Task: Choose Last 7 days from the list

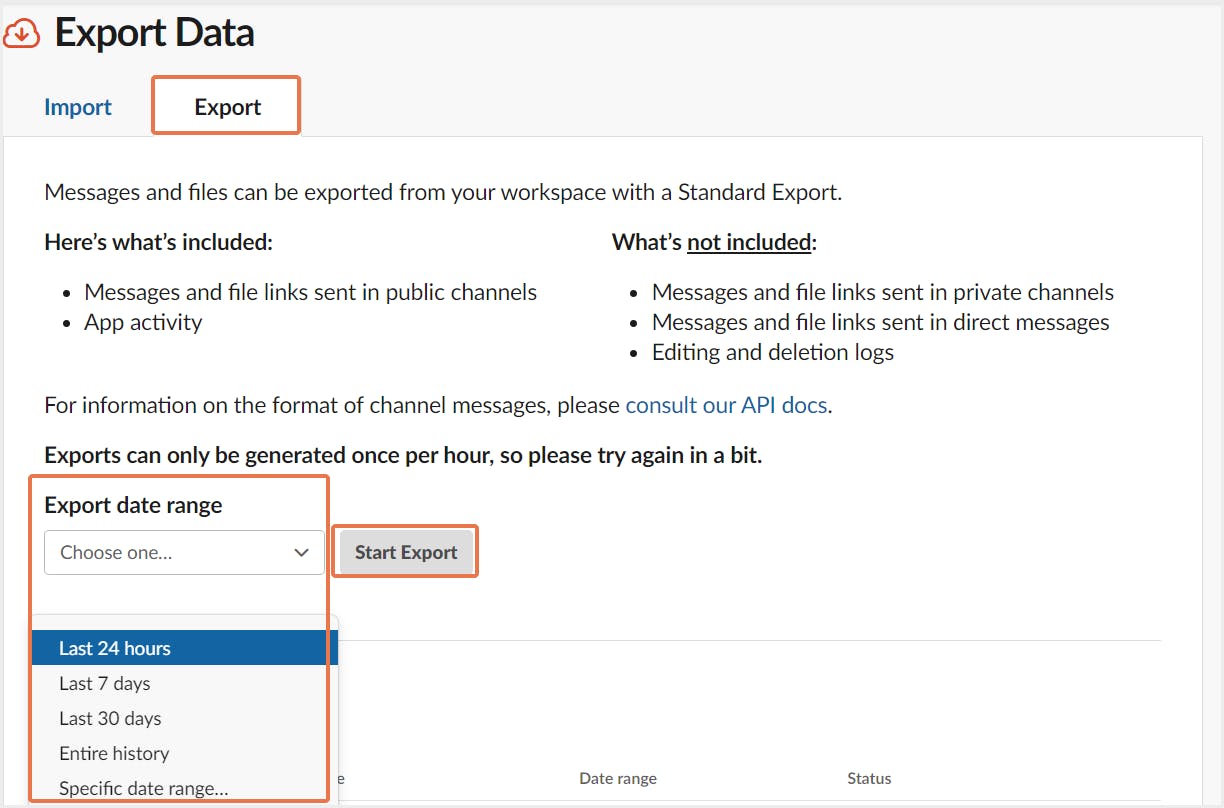Action: tap(105, 684)
